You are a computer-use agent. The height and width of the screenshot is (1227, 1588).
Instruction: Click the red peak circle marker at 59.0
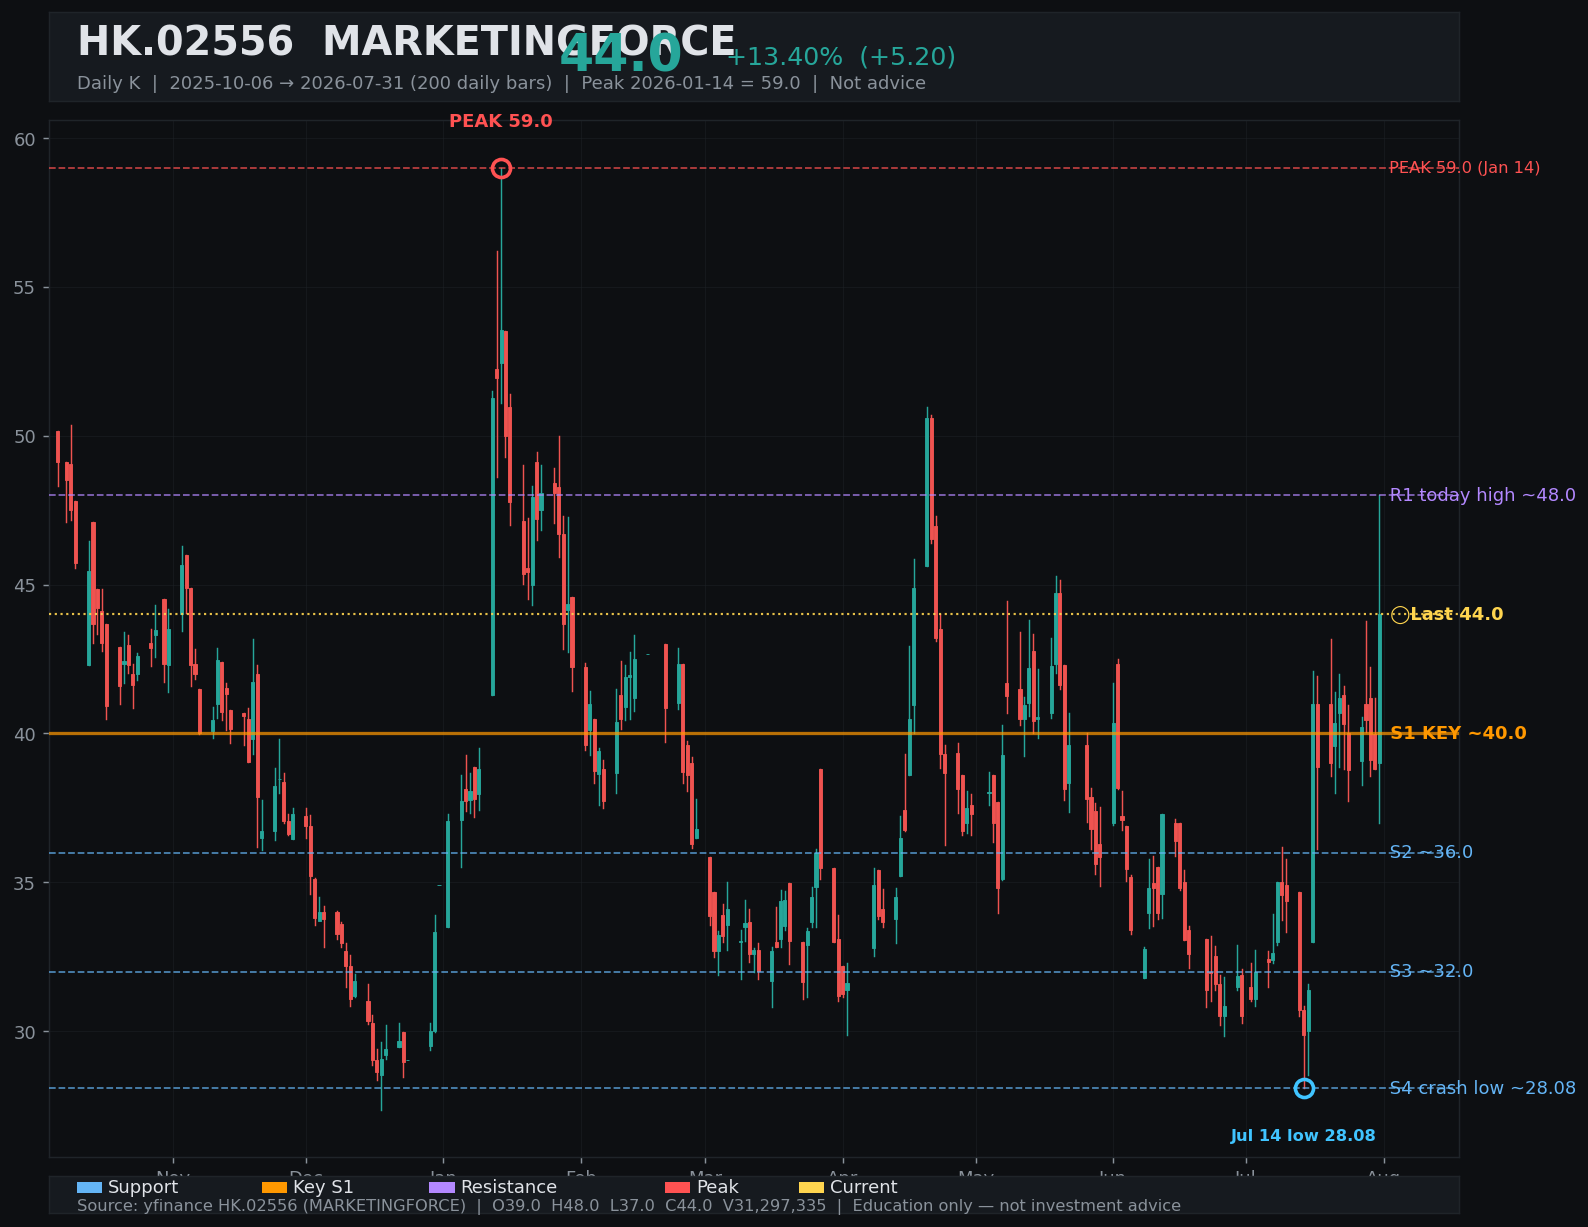pos(501,168)
